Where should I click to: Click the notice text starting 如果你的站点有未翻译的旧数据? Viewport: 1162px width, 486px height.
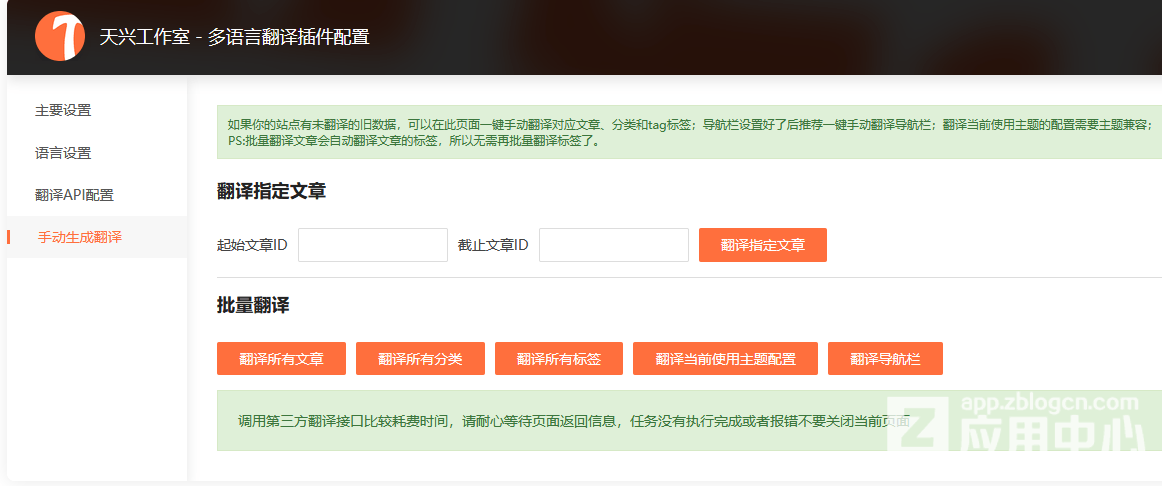click(x=690, y=124)
